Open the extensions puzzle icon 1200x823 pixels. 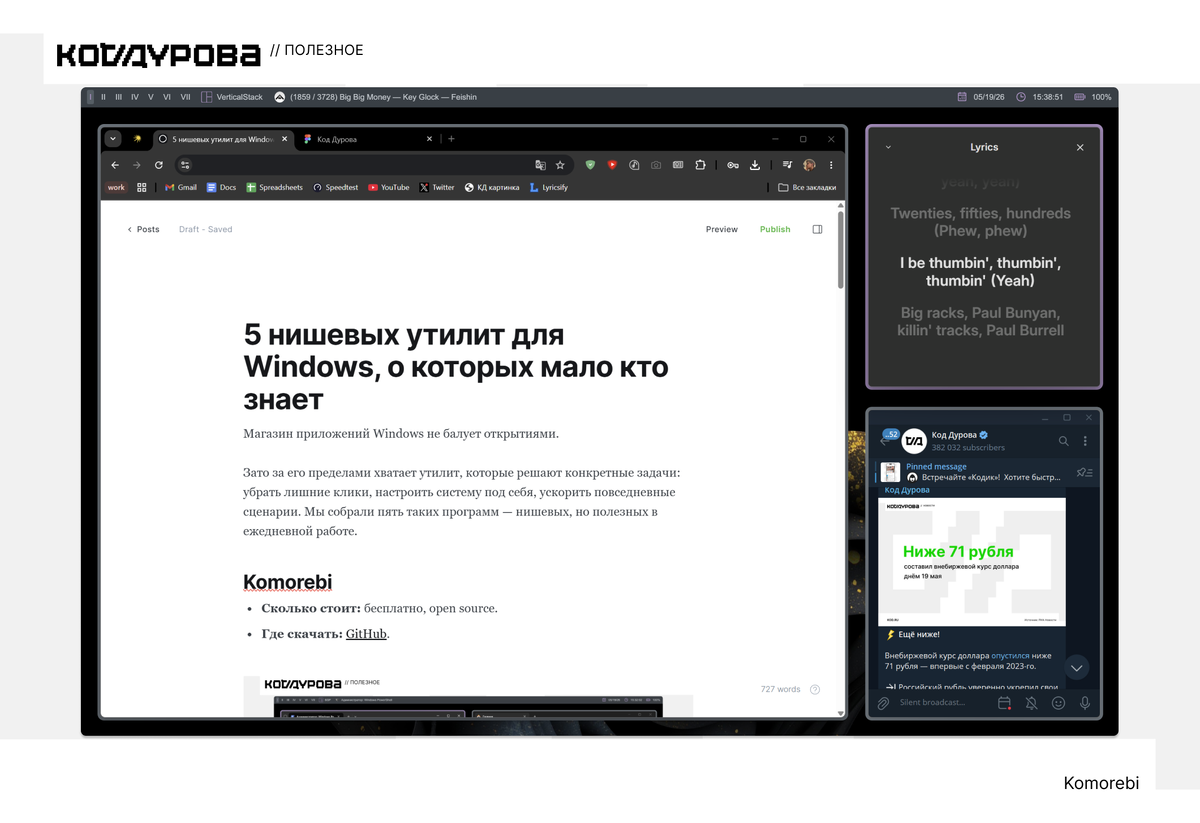click(x=700, y=165)
